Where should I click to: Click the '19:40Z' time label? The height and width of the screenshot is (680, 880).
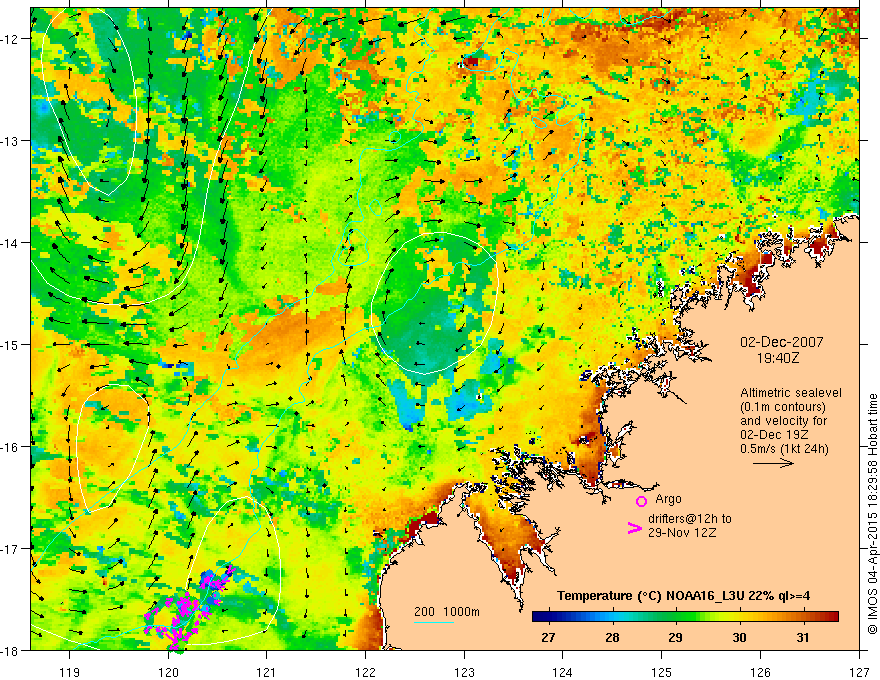tap(777, 358)
